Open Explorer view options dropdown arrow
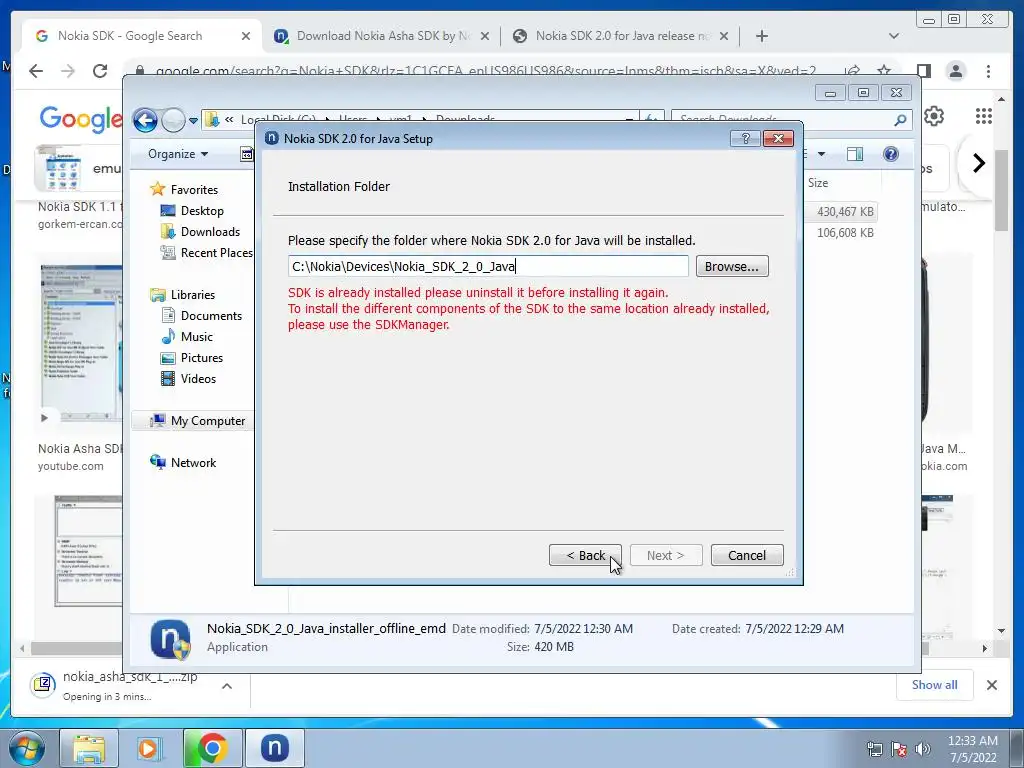The image size is (1024, 768). pyautogui.click(x=822, y=154)
